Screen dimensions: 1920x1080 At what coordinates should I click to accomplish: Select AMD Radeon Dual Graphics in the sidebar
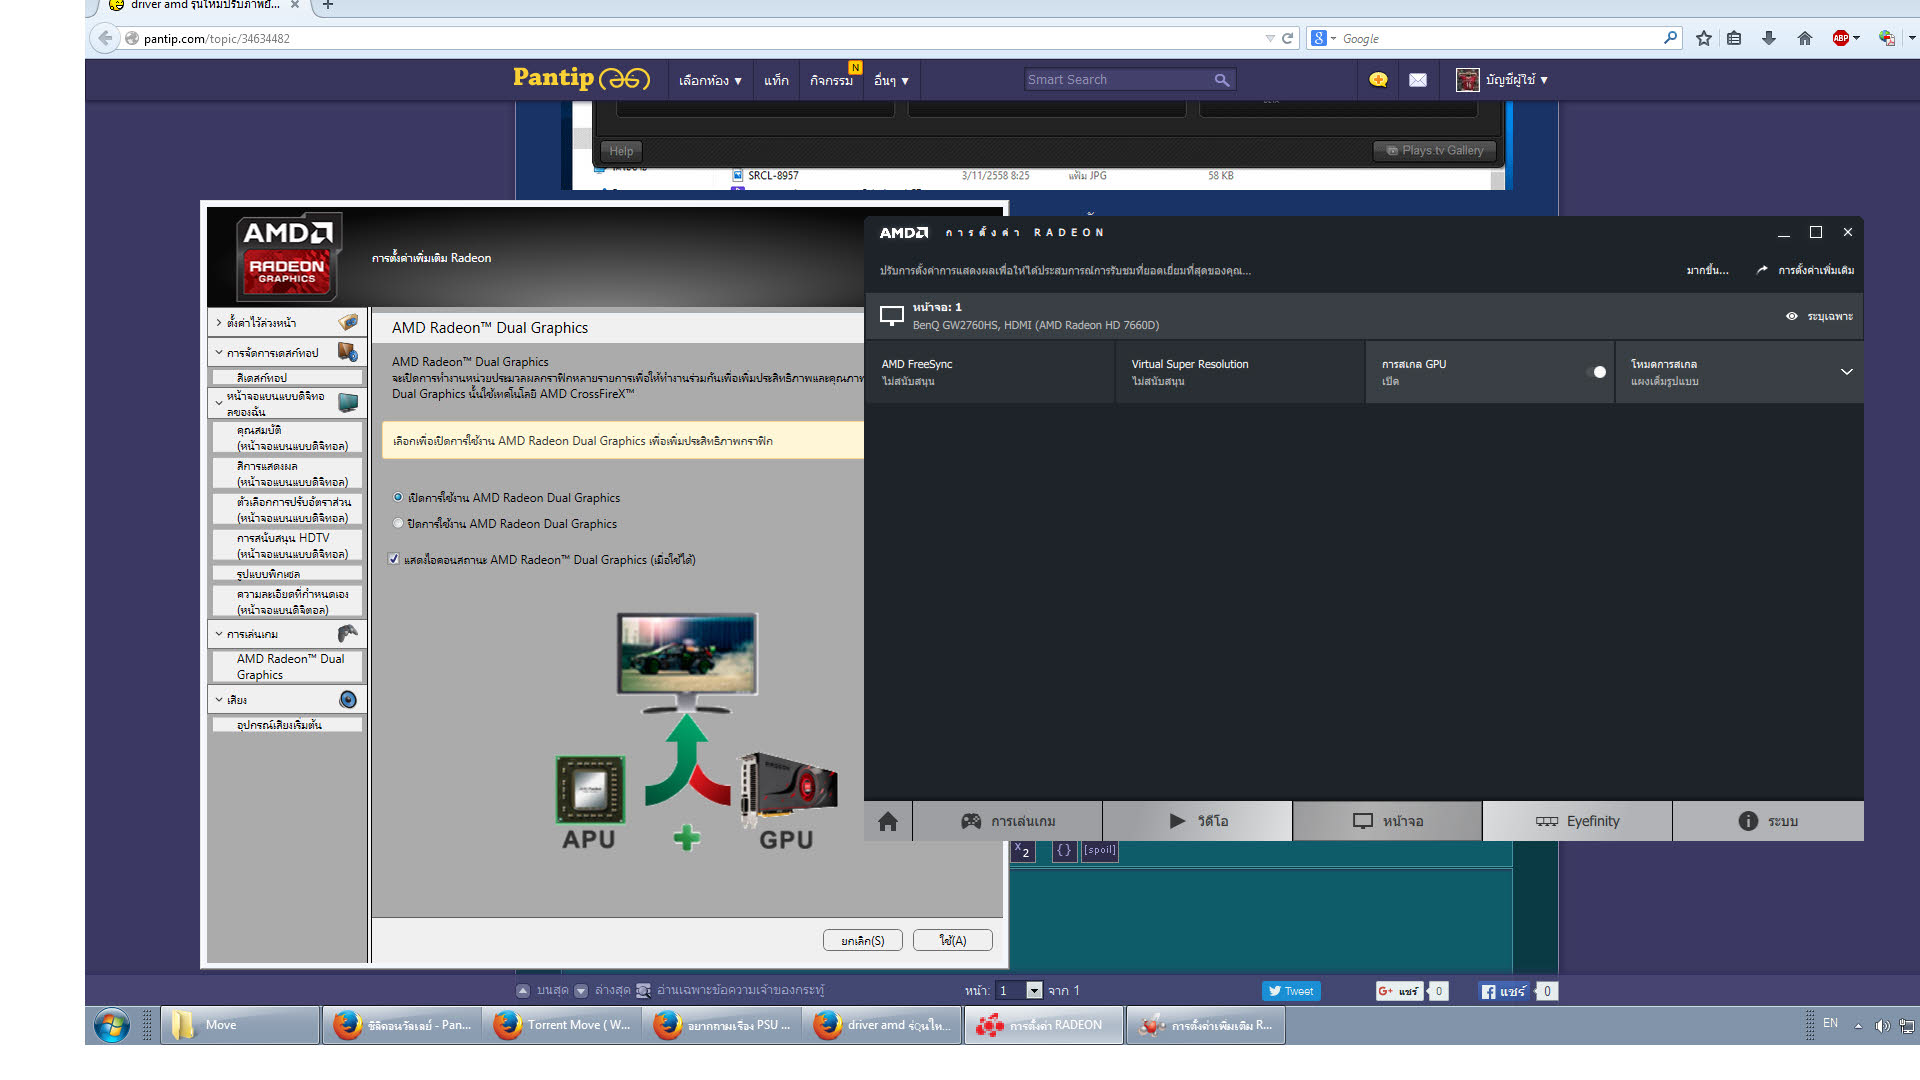(x=287, y=667)
